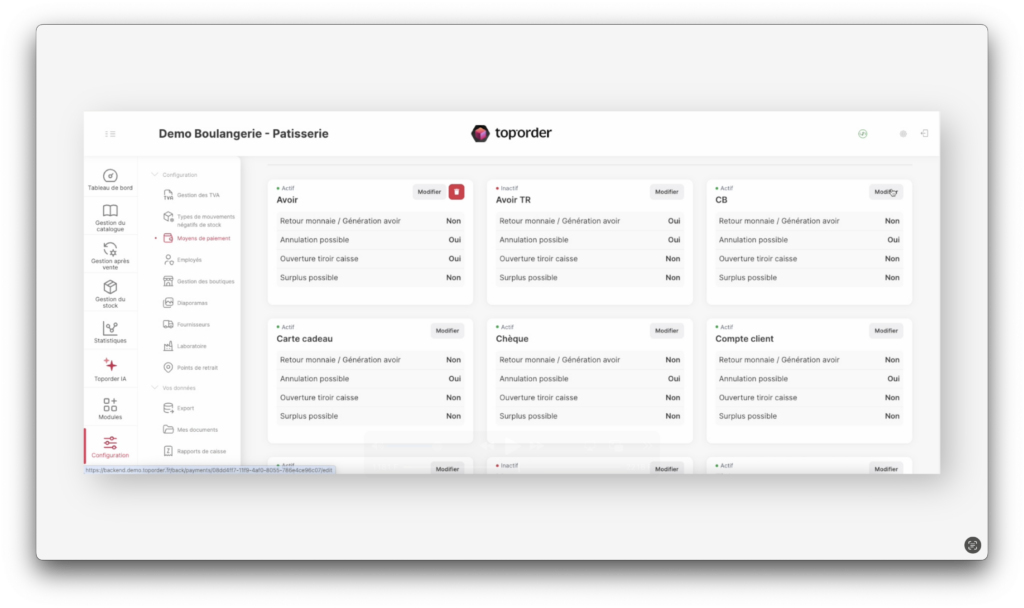Click the toporder logo in header

coord(511,133)
